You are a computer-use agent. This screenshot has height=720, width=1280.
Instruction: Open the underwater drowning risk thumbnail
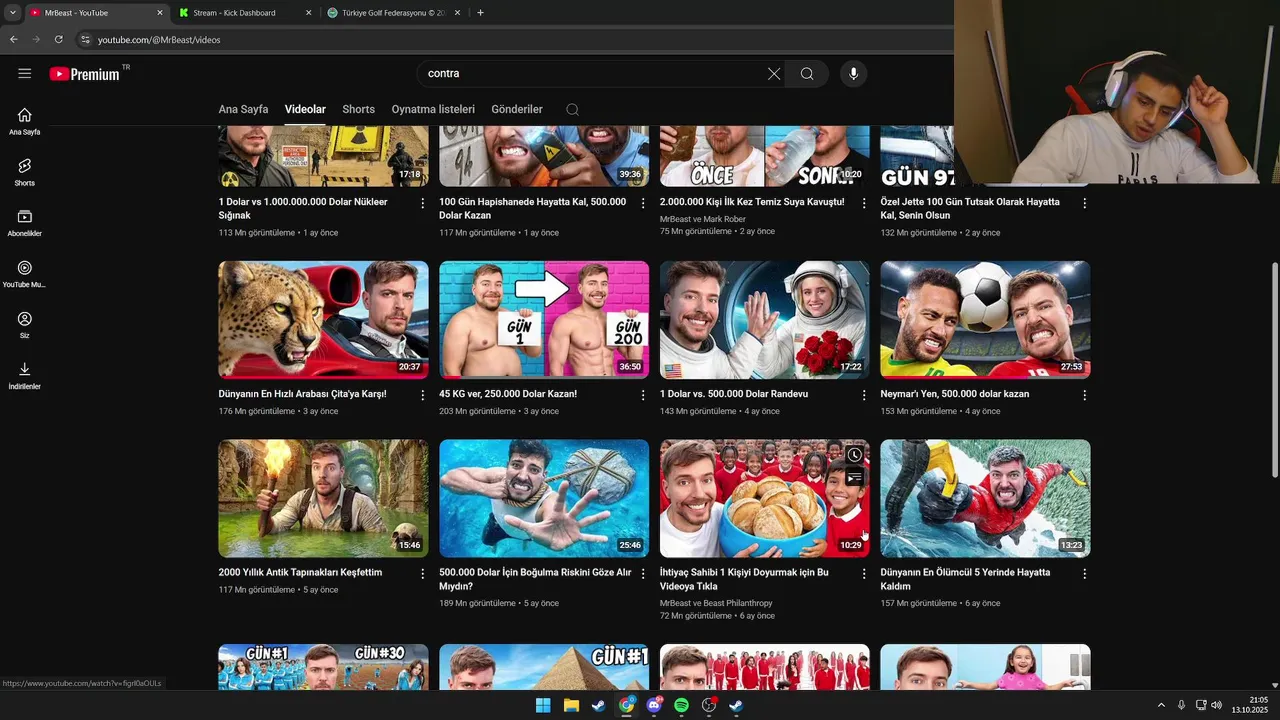coord(544,498)
